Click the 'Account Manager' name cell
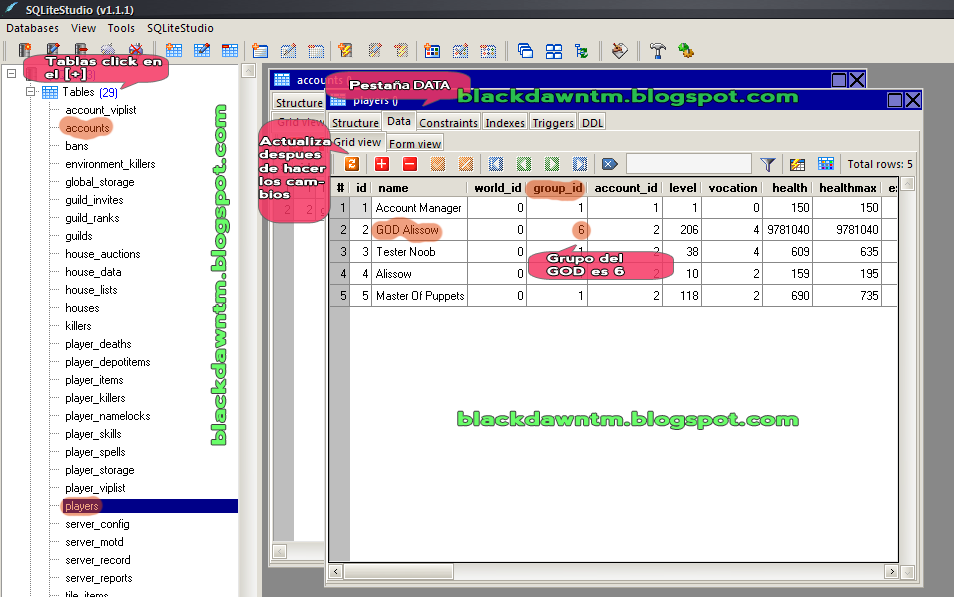This screenshot has width=954, height=597. tap(419, 208)
